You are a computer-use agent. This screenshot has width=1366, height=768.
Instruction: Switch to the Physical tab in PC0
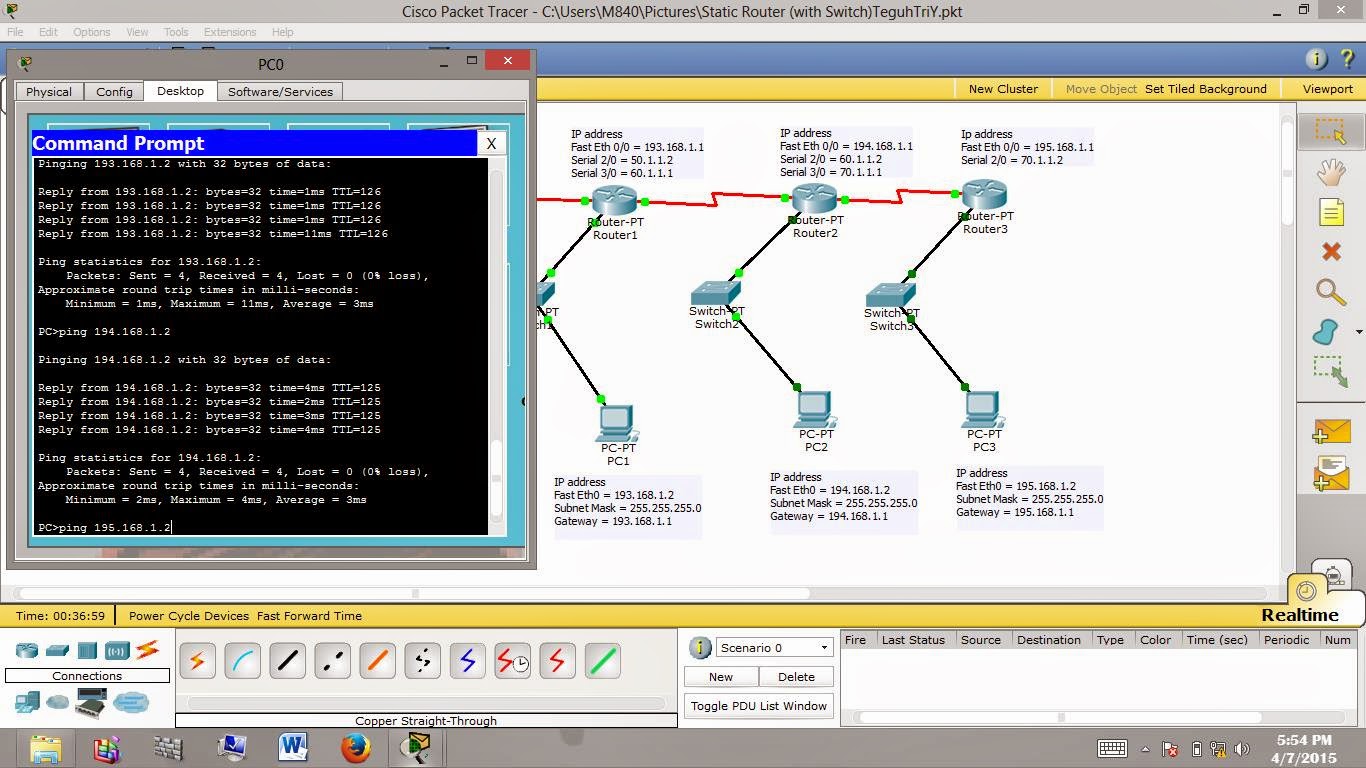(x=49, y=92)
